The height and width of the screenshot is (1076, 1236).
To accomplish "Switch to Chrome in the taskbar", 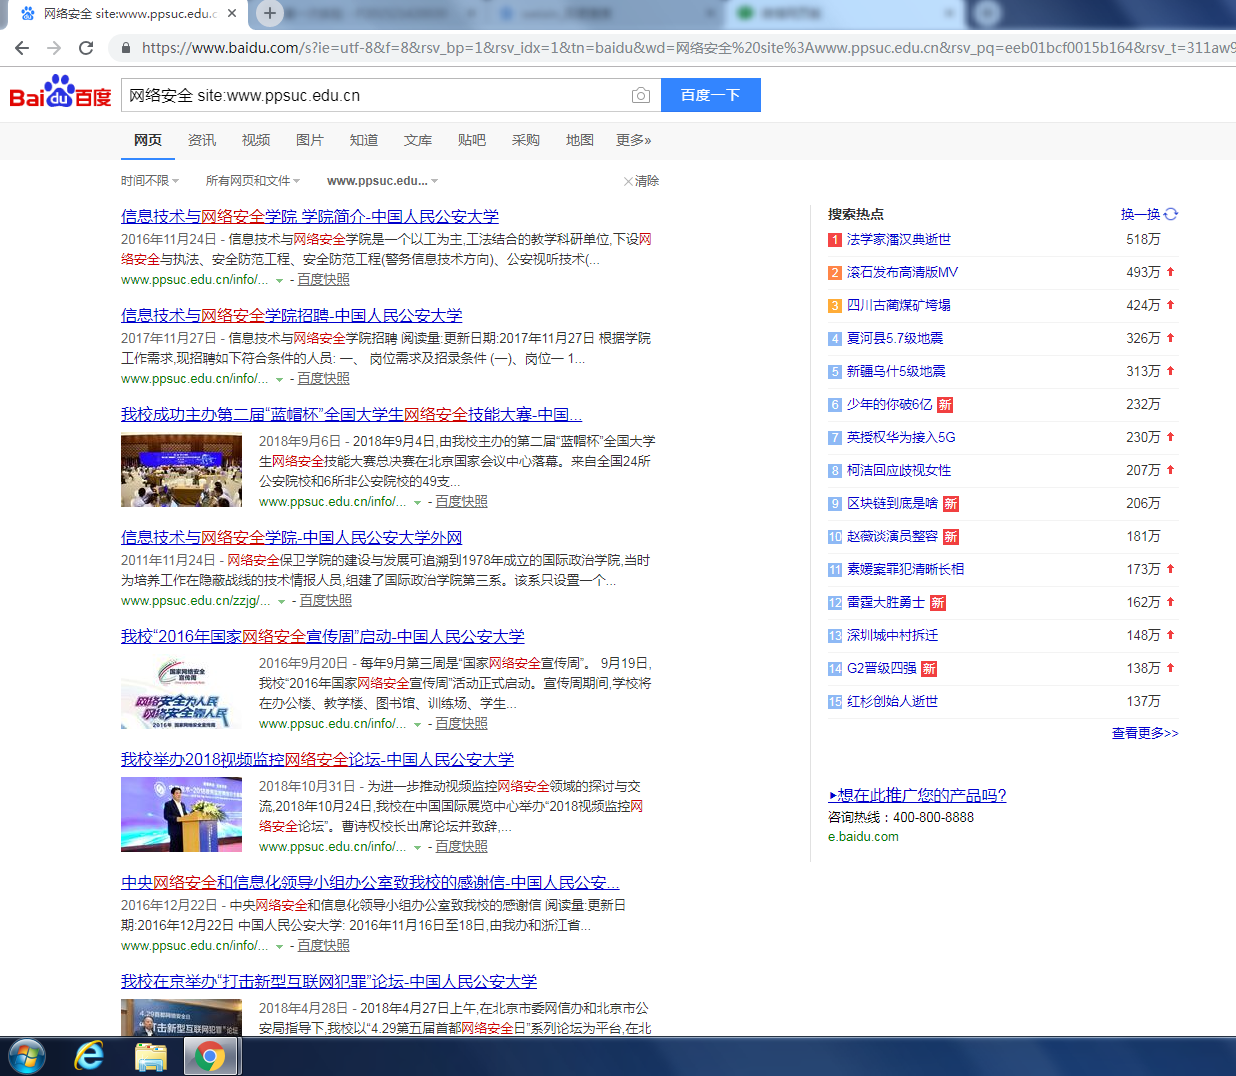I will click(x=210, y=1056).
